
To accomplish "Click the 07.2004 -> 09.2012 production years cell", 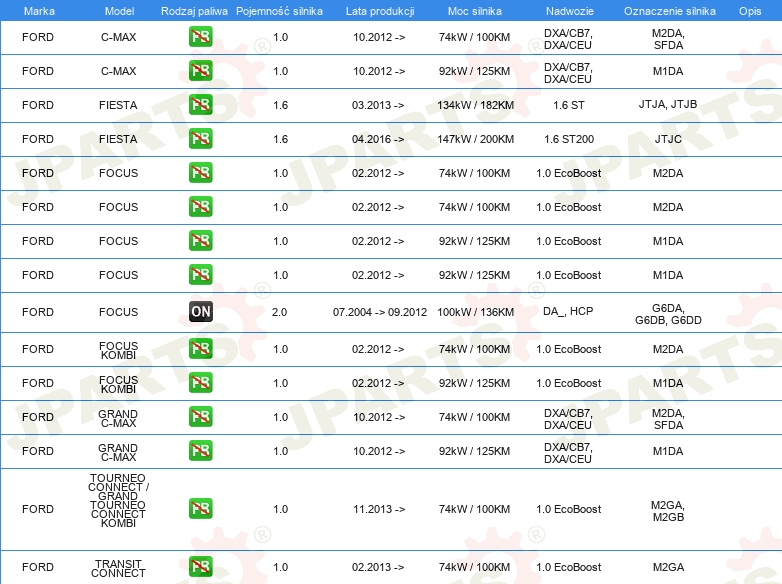I will [379, 312].
